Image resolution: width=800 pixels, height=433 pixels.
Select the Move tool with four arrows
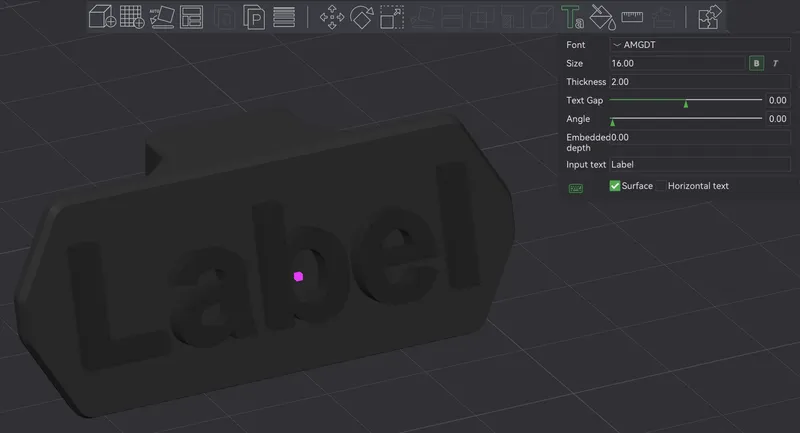pos(332,17)
